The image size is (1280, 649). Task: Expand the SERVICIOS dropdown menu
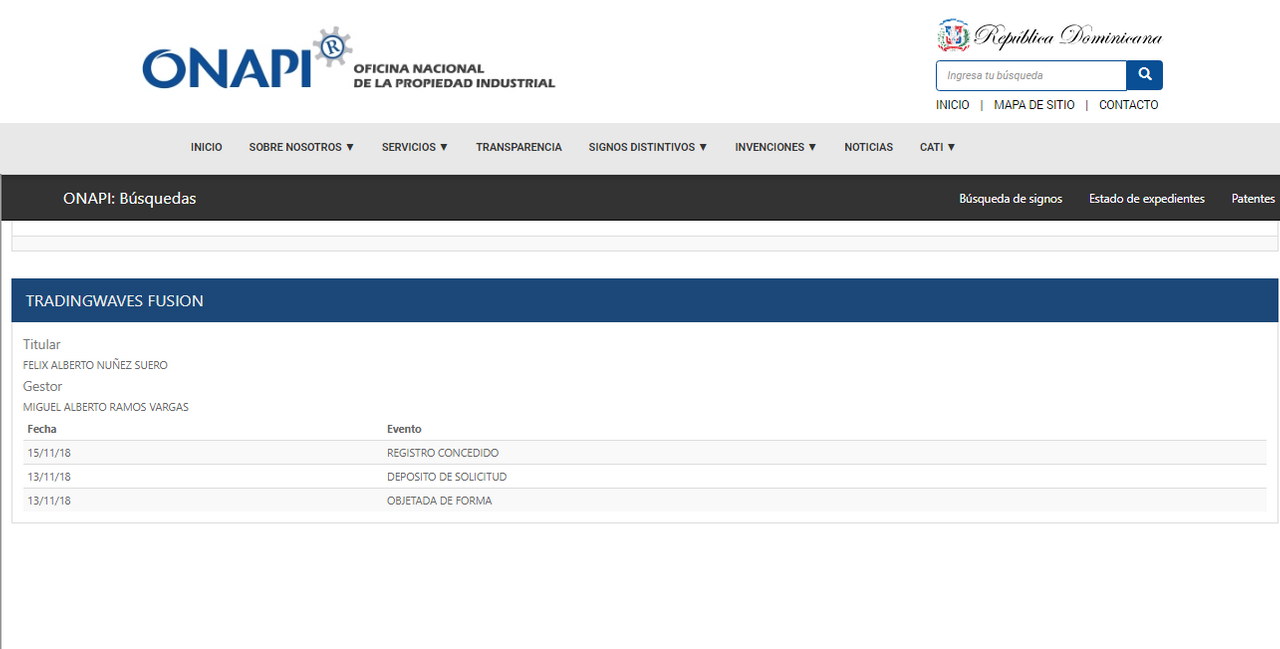point(415,147)
